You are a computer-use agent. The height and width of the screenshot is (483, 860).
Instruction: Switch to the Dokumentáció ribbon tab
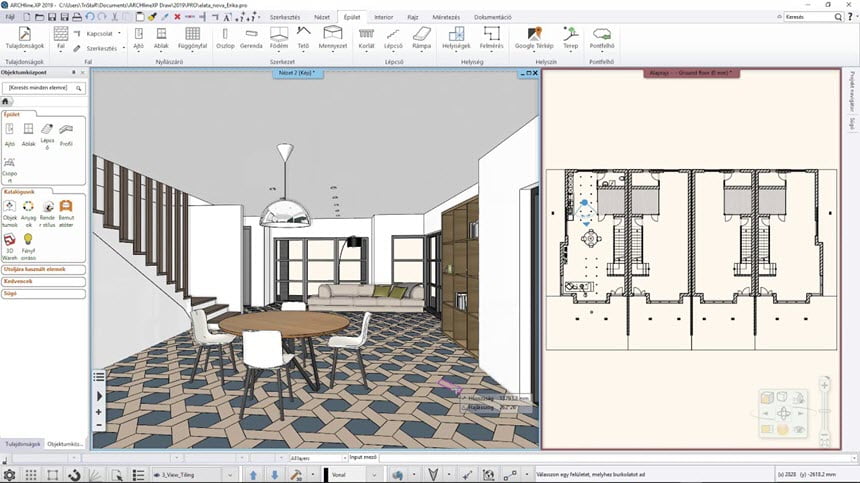(493, 18)
